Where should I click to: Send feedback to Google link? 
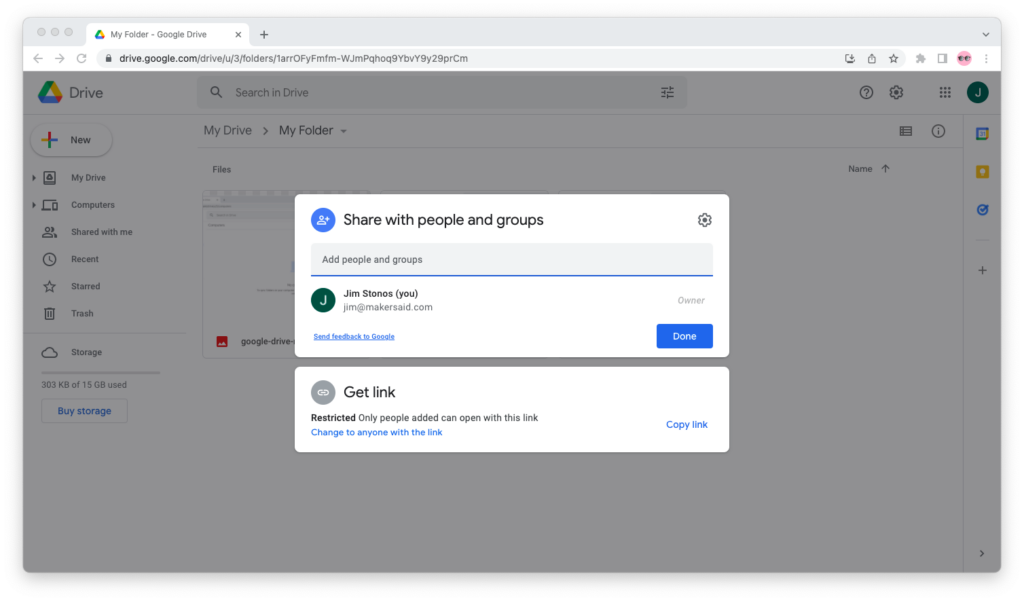coord(354,336)
